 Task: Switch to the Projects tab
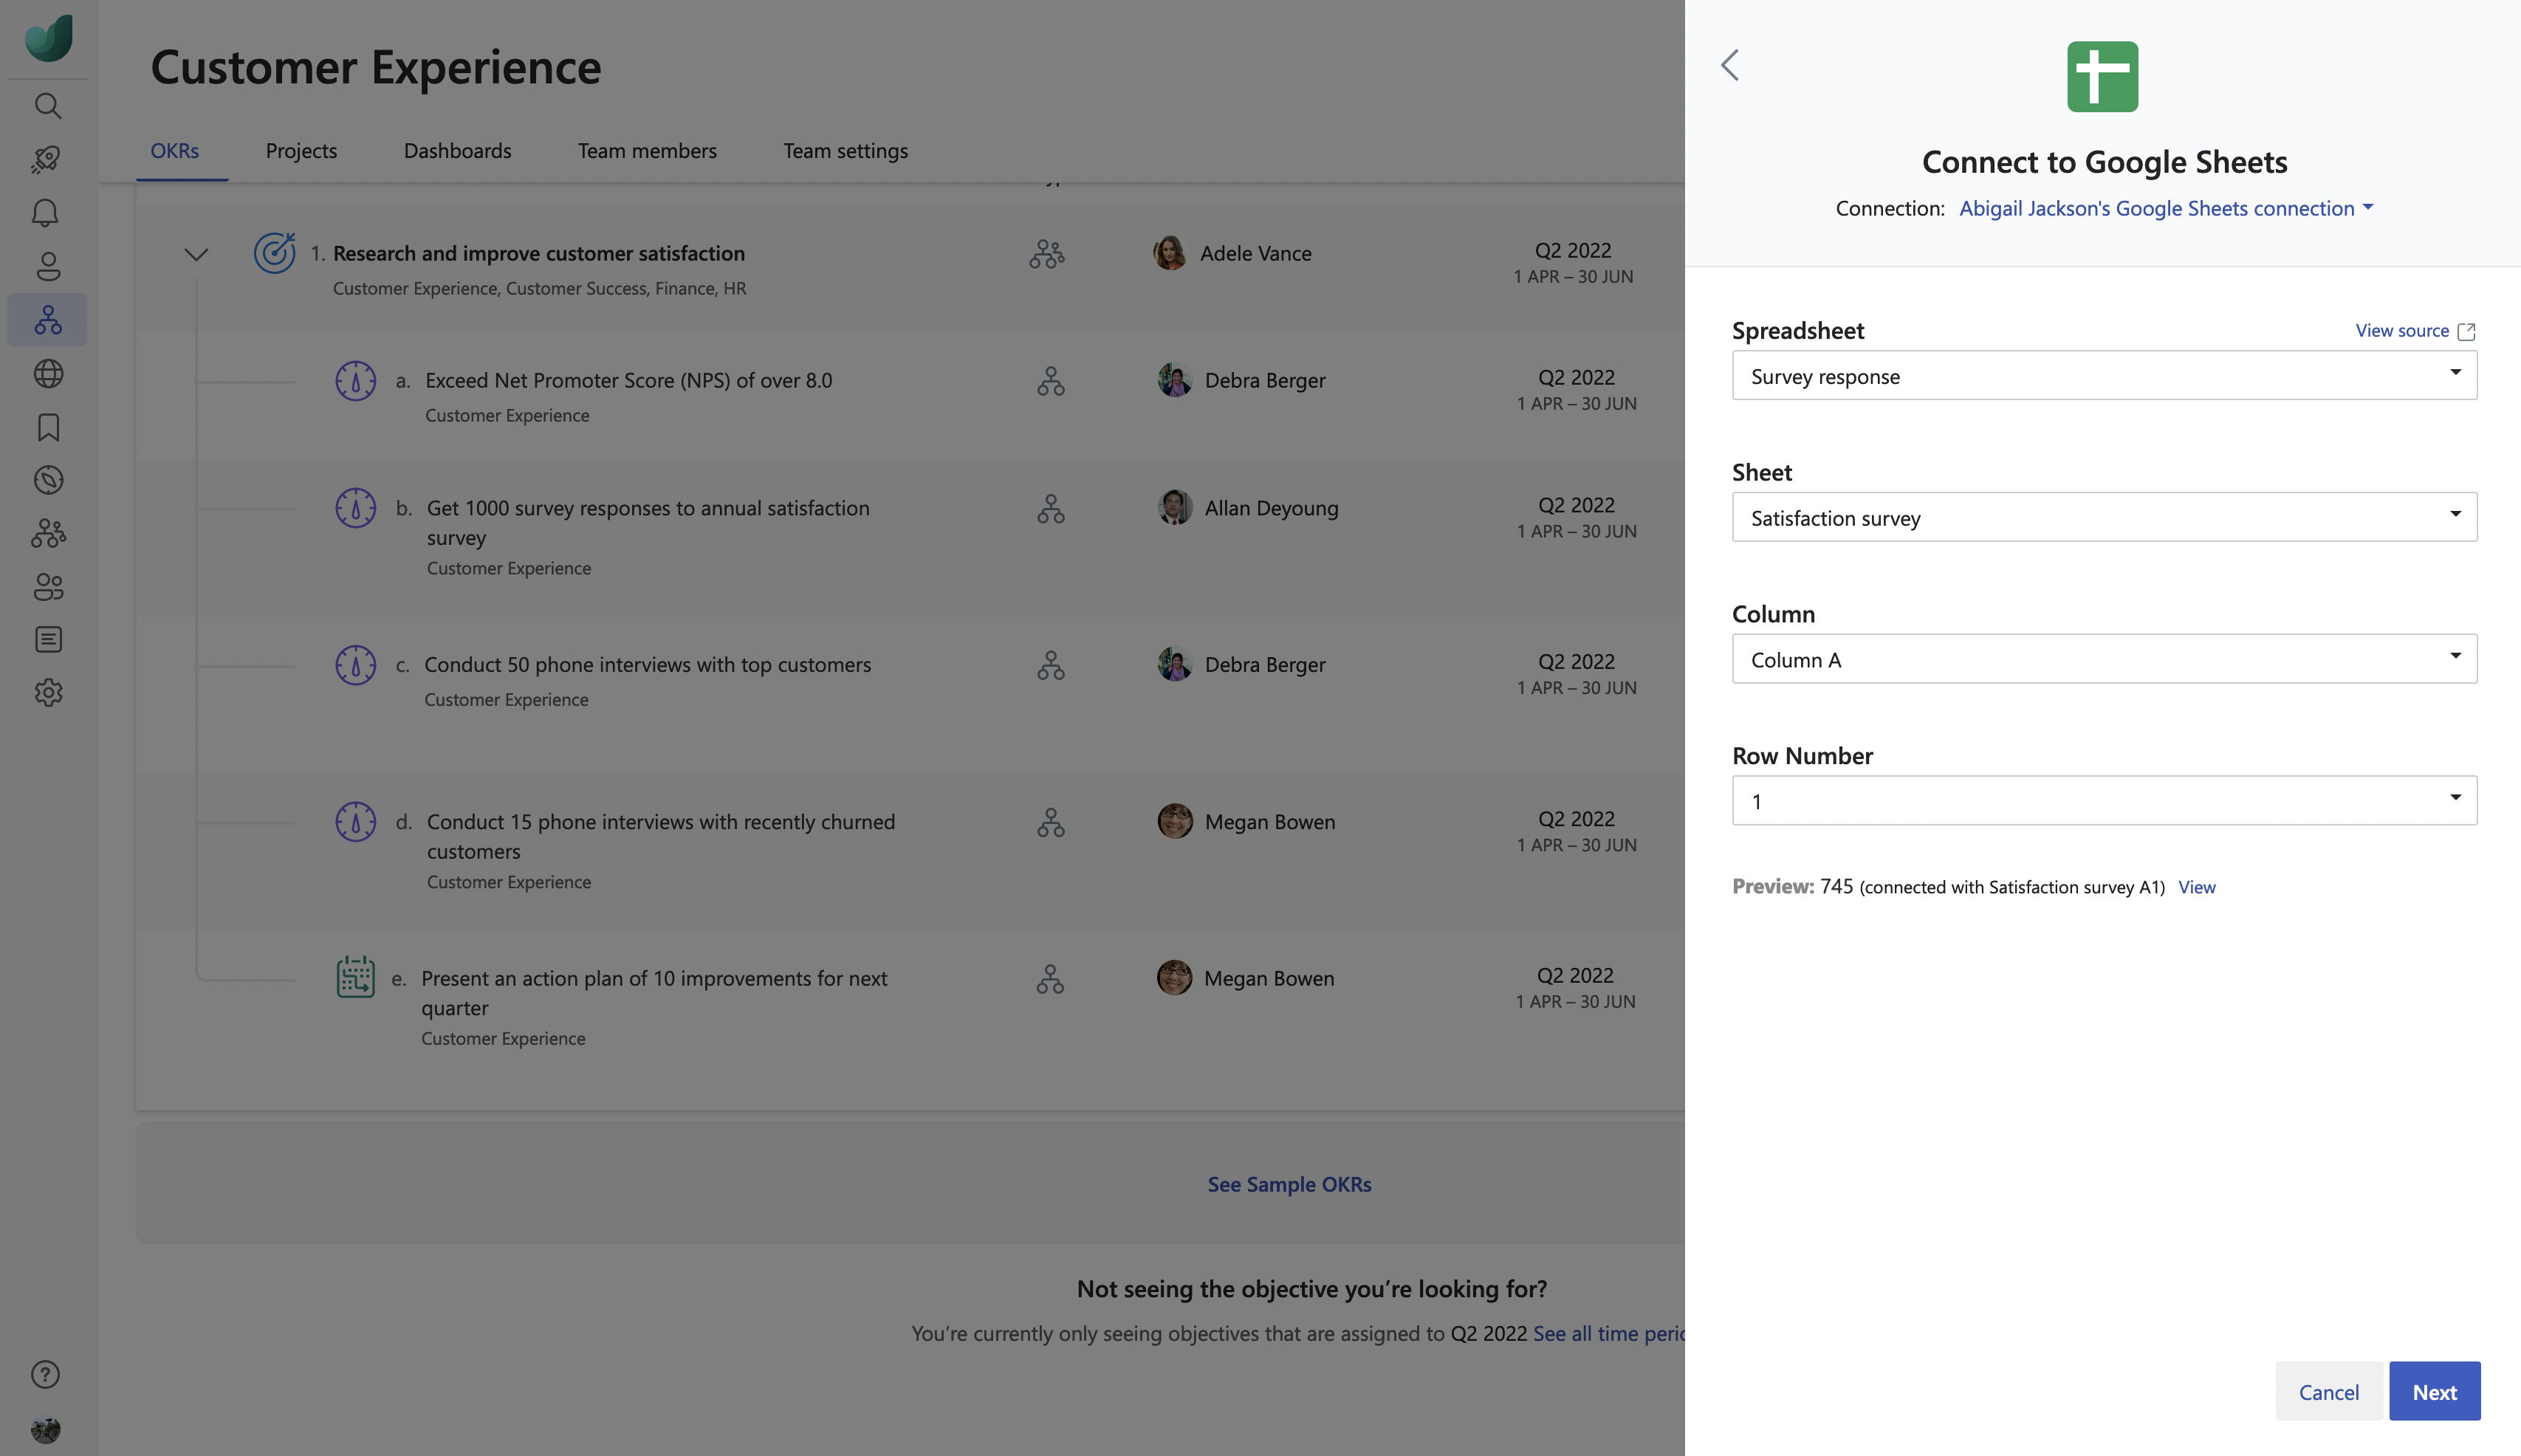[x=301, y=151]
